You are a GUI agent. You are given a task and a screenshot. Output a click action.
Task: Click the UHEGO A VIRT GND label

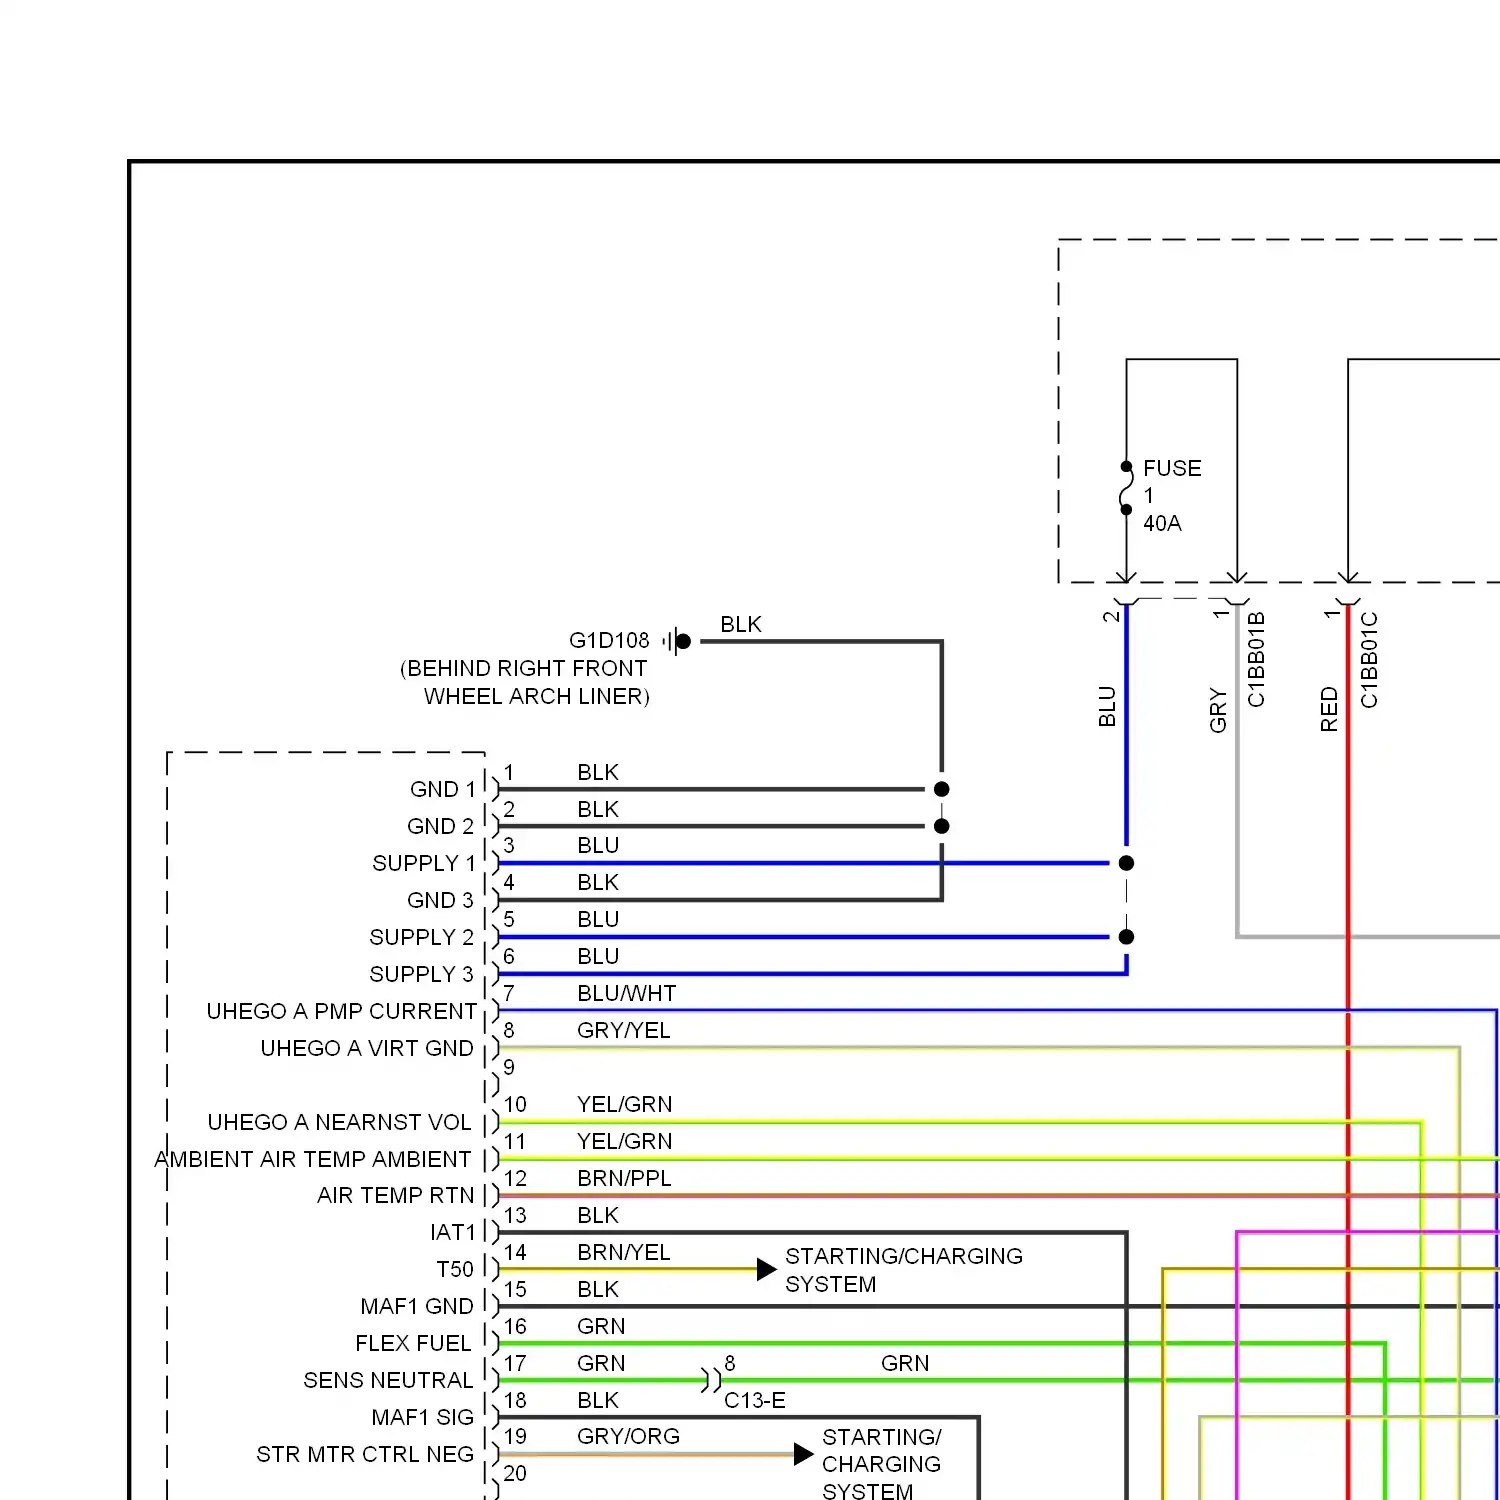click(367, 1048)
